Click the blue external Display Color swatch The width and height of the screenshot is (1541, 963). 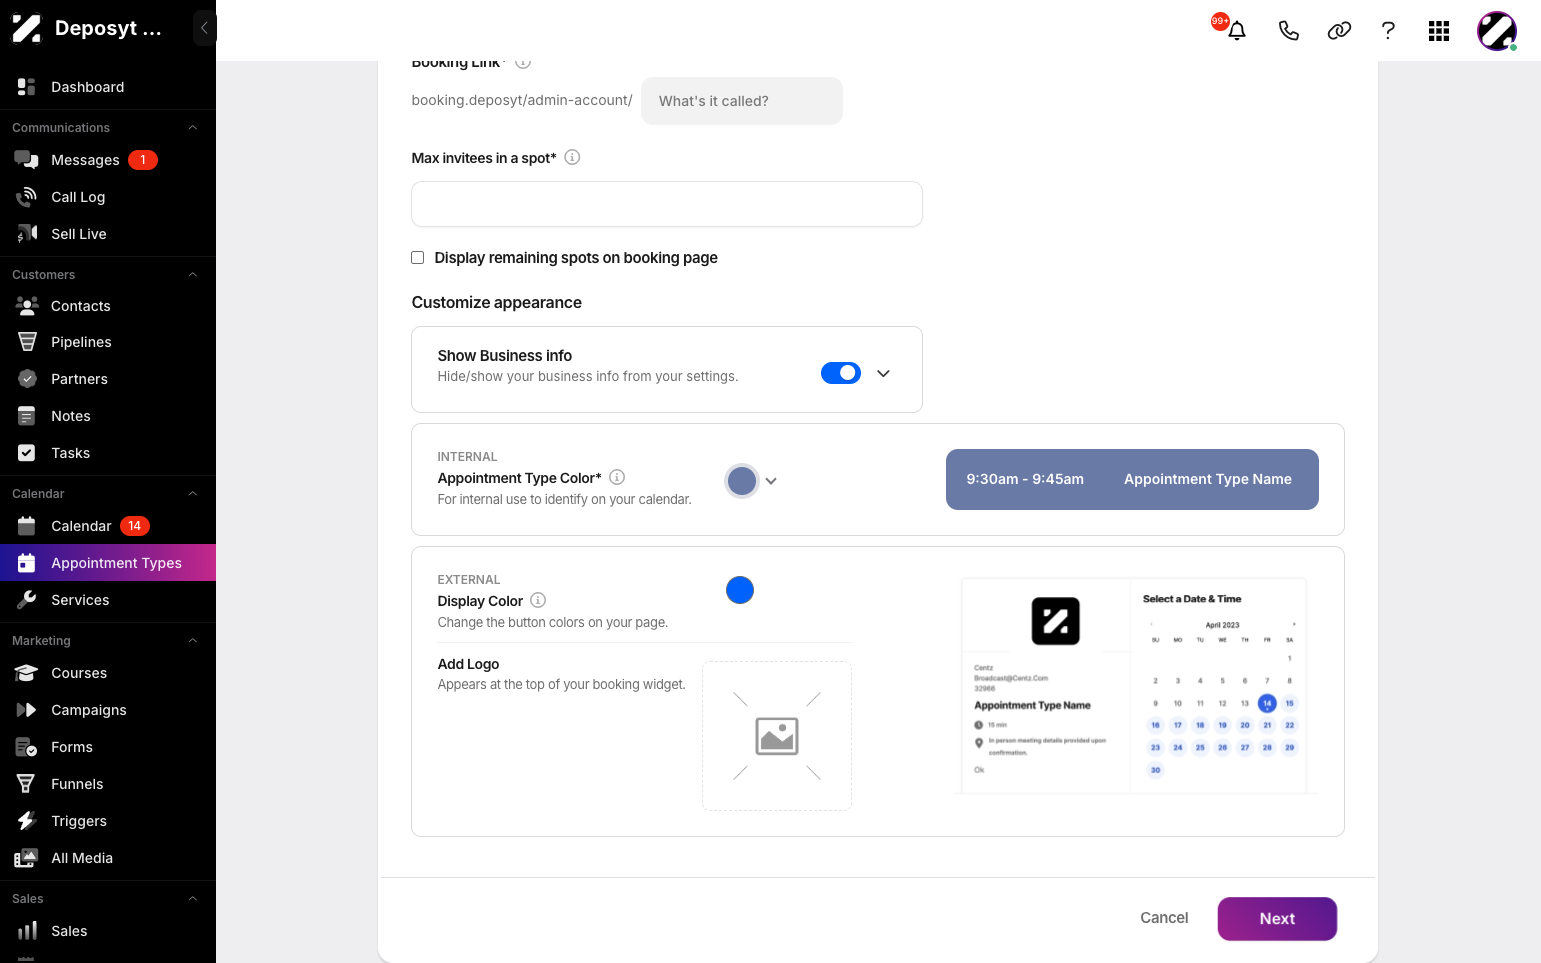740,590
